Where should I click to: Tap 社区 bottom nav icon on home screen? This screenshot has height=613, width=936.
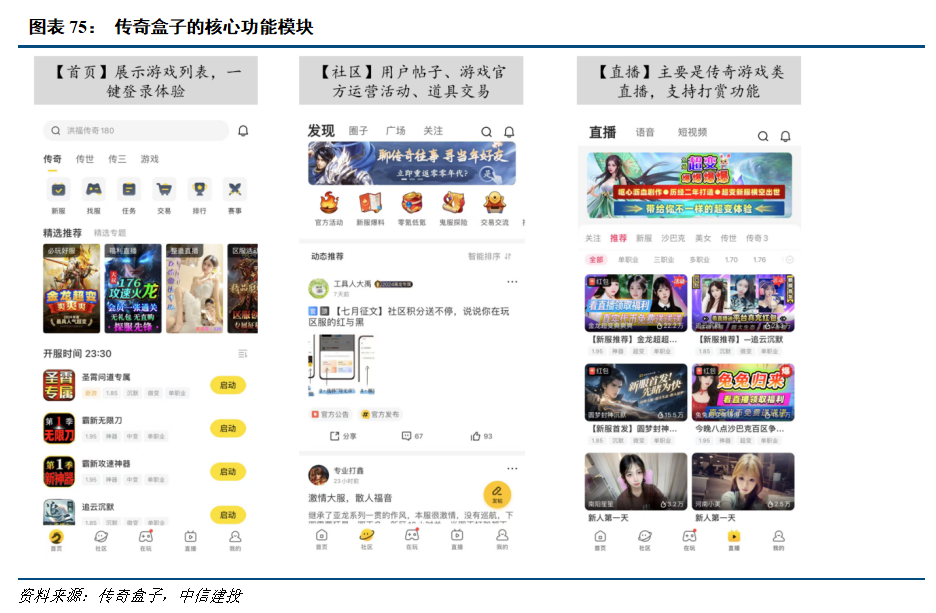tap(101, 540)
